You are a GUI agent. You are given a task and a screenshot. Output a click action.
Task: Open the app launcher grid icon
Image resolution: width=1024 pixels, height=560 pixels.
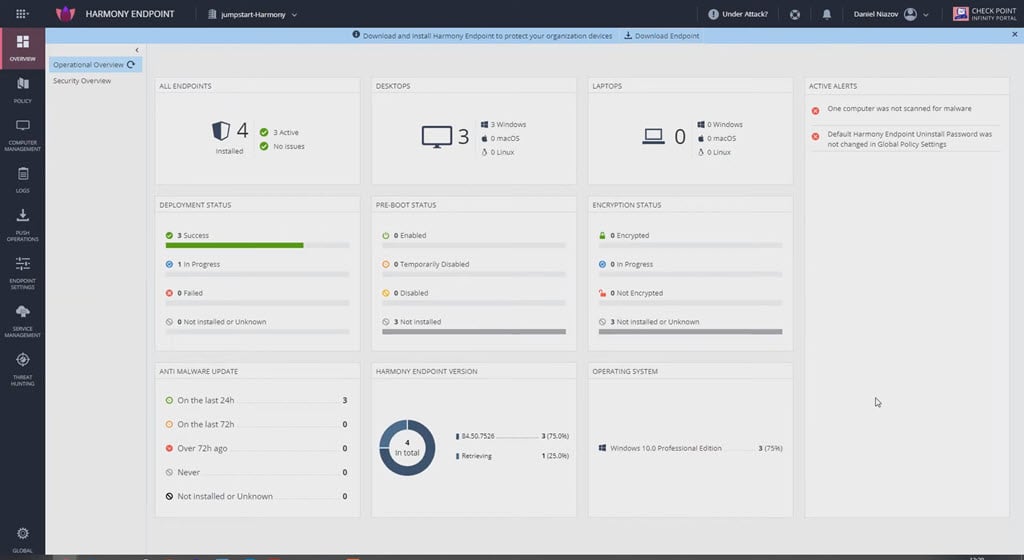pyautogui.click(x=22, y=14)
